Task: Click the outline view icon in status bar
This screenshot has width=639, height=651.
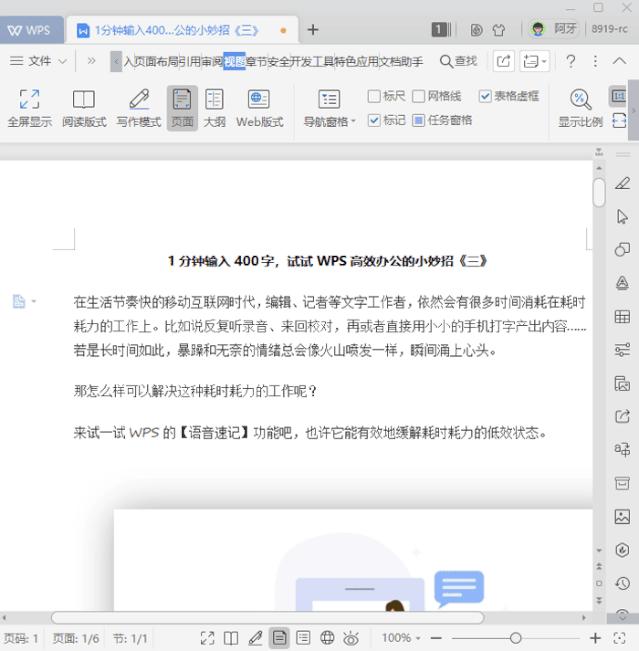Action: 303,638
